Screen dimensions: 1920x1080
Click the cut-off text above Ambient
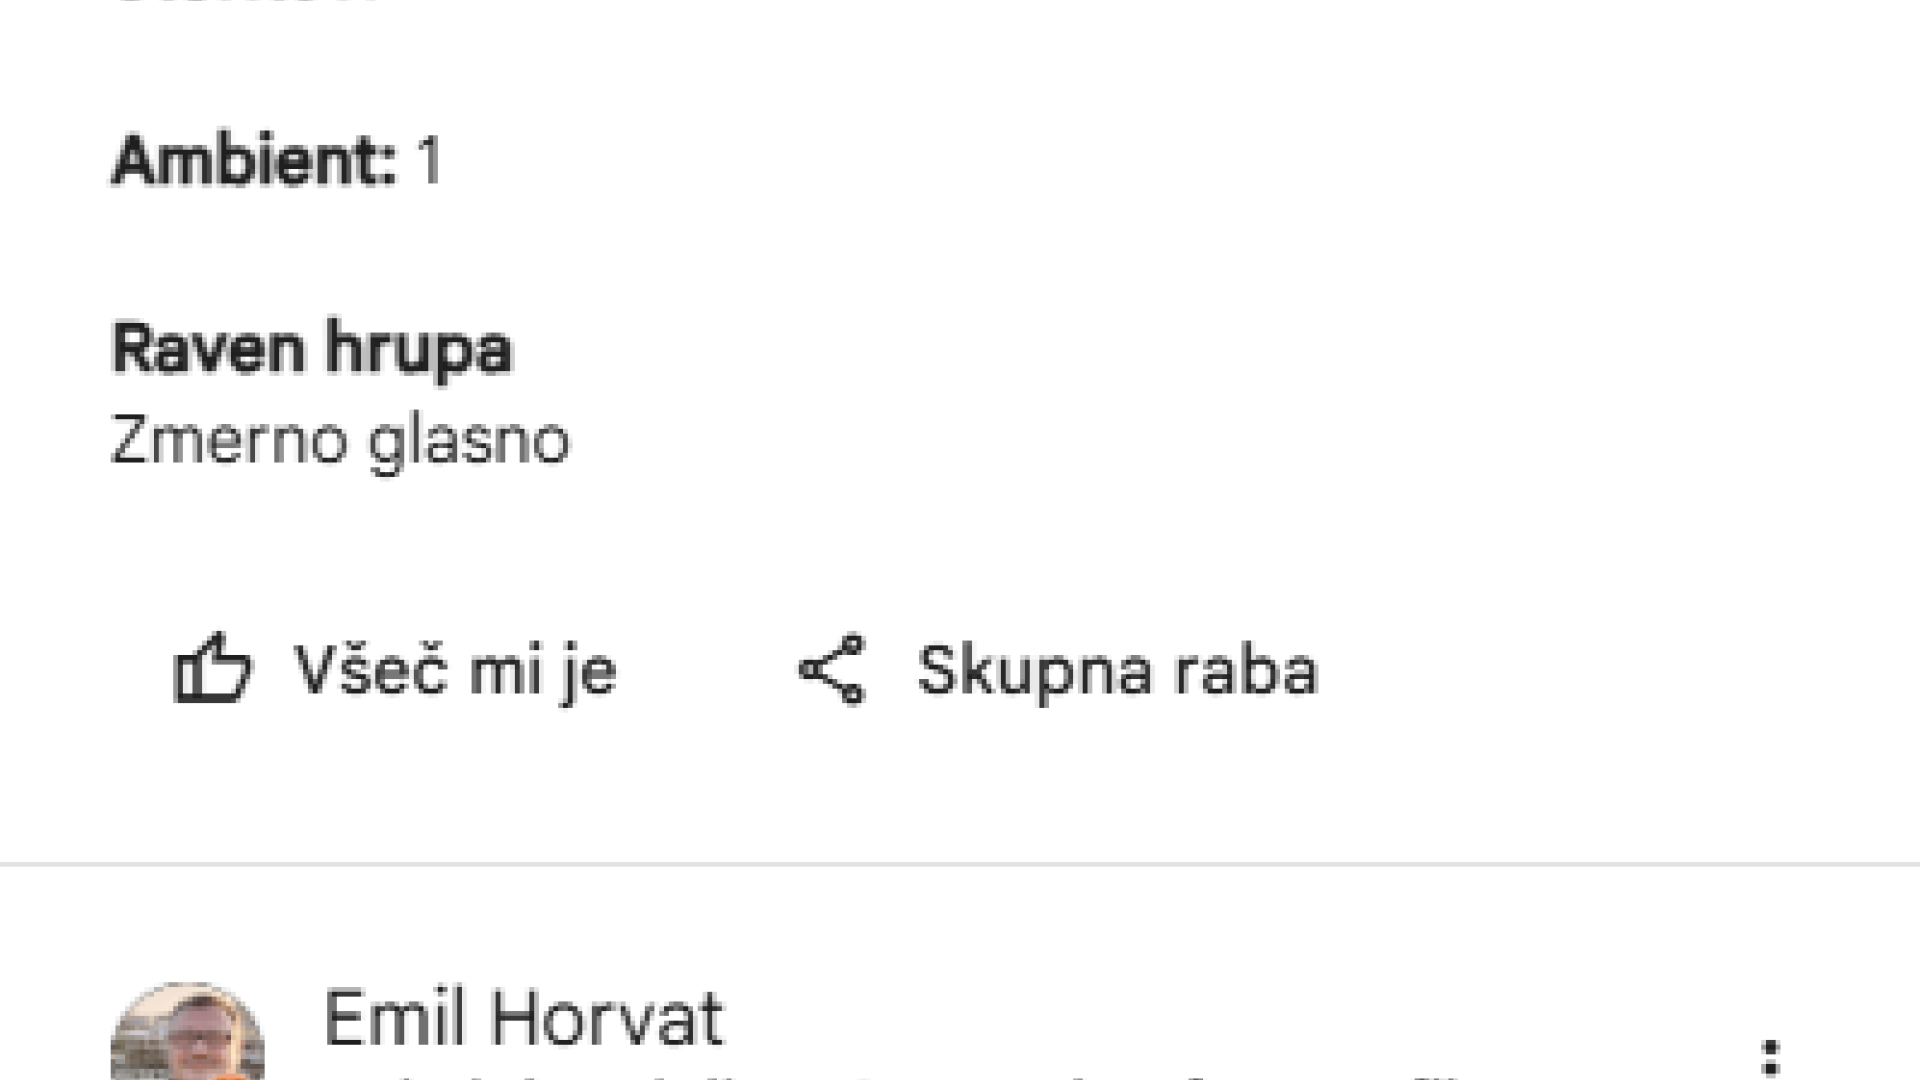pos(245,3)
